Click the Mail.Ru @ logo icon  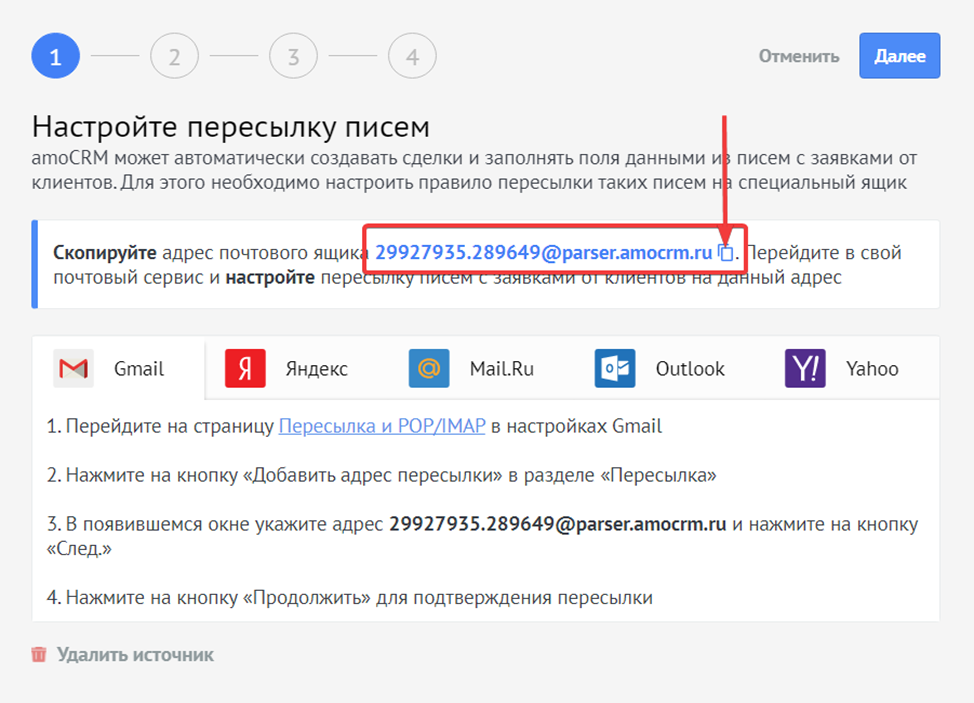tap(429, 368)
